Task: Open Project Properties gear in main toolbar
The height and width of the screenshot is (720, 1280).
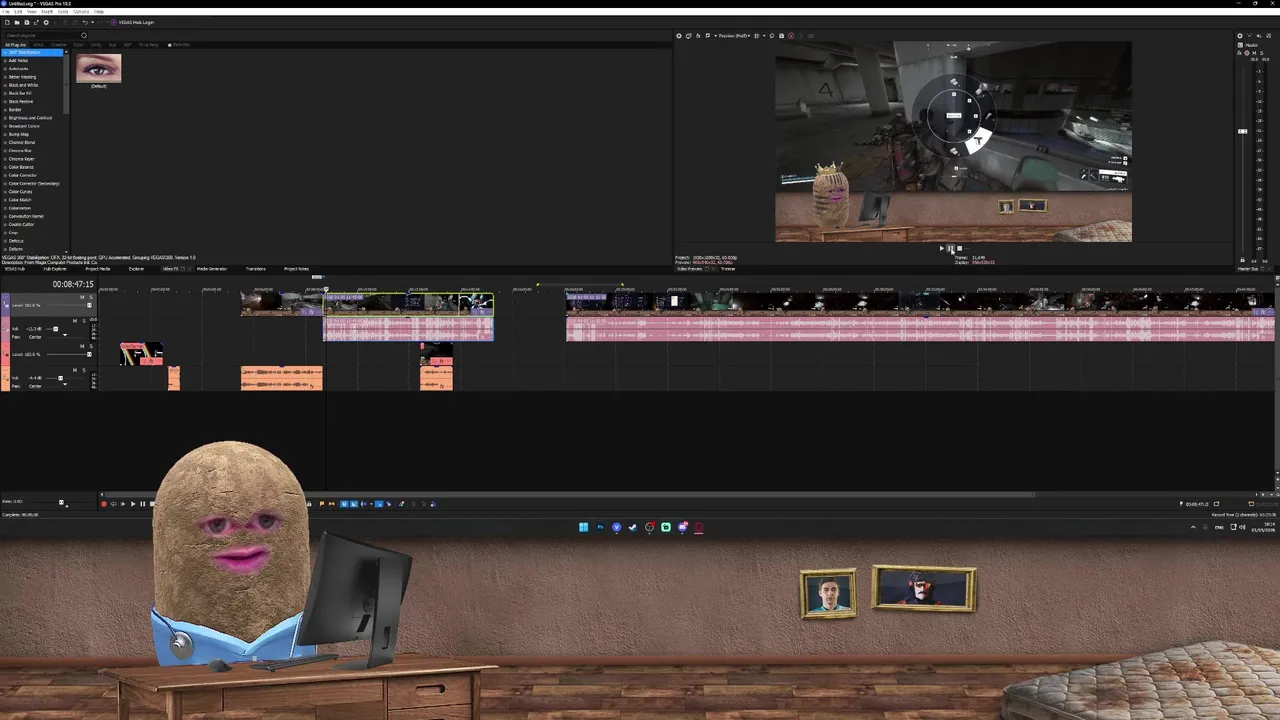Action: 46,22
